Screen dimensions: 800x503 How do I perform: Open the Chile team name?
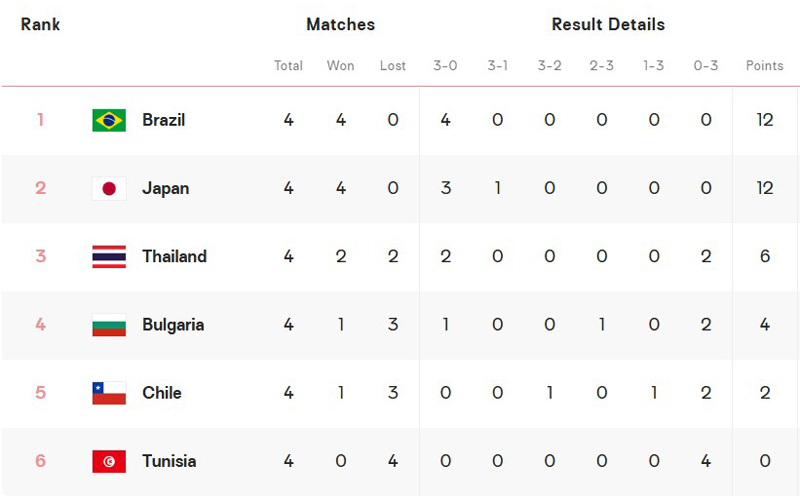pos(162,393)
